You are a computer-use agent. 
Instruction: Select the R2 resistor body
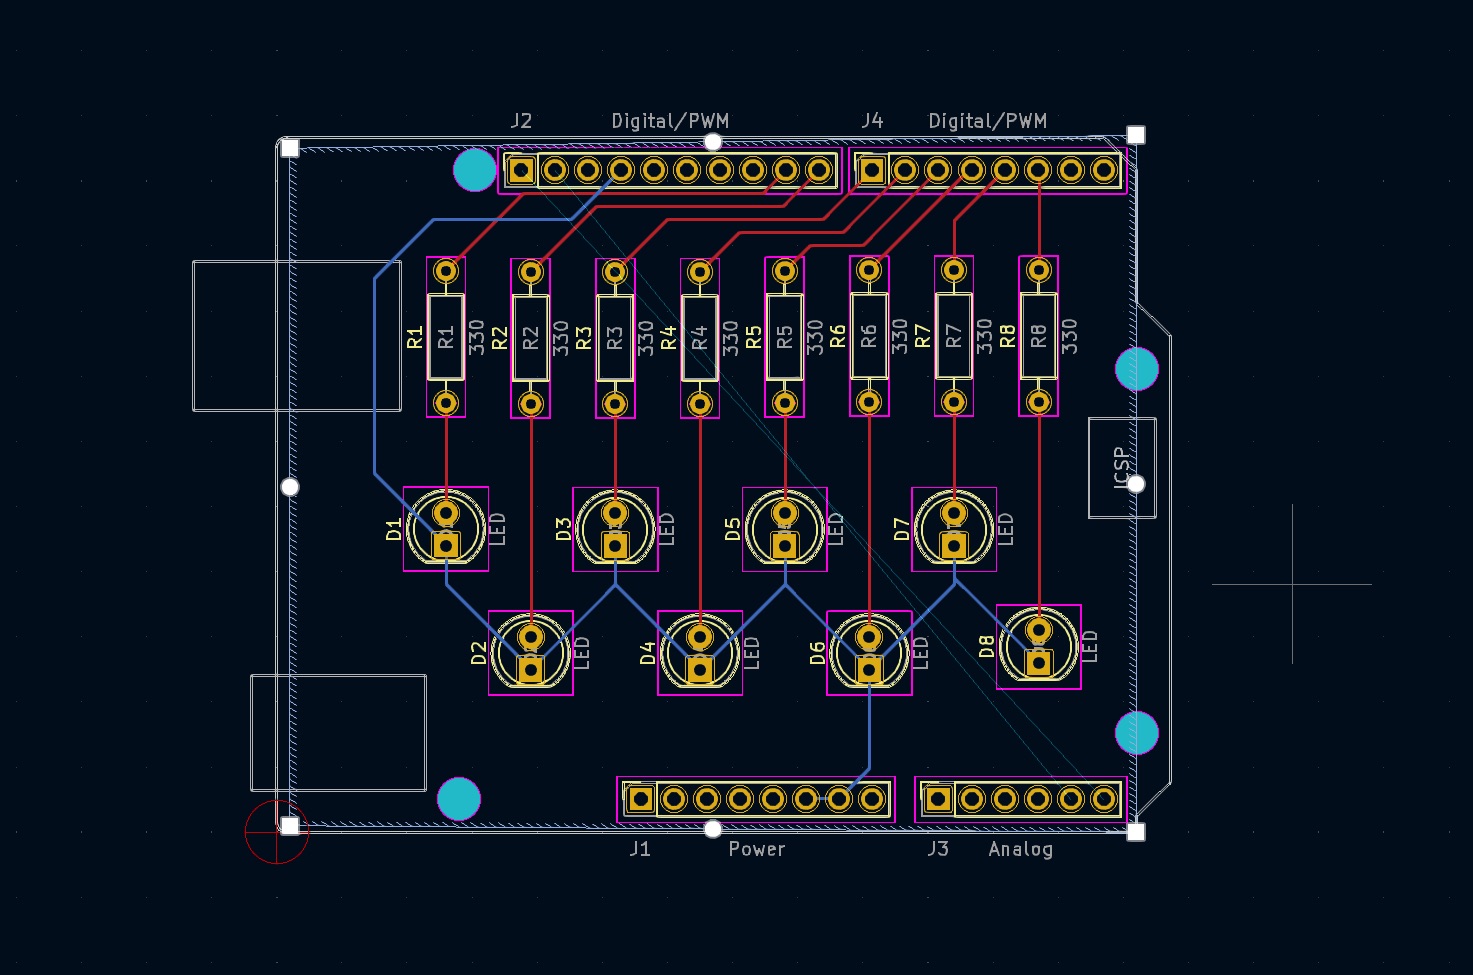(531, 337)
